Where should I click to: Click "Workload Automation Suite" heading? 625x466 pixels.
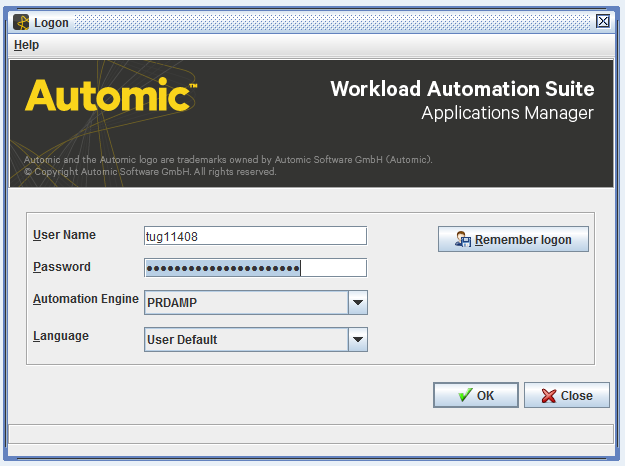462,88
